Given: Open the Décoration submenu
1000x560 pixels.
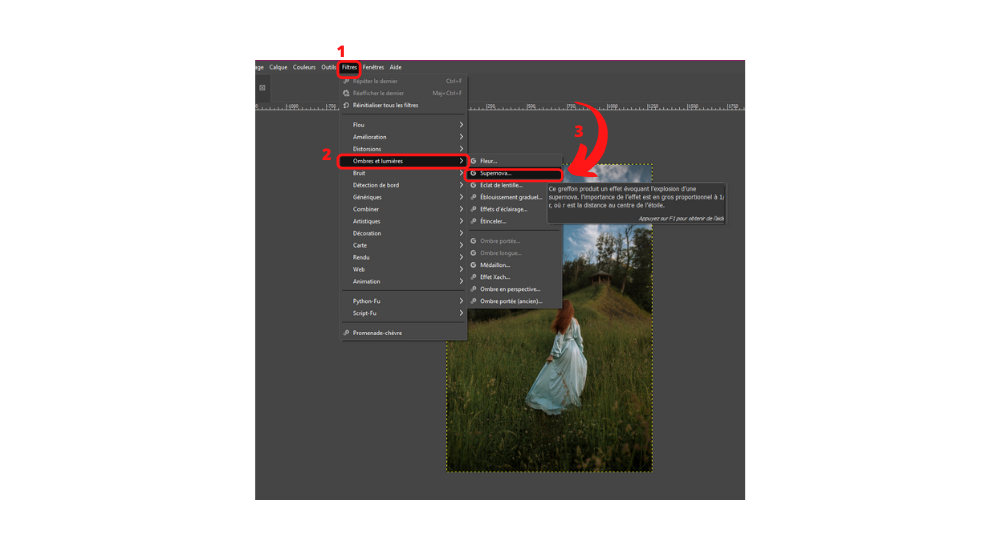Looking at the screenshot, I should [x=403, y=233].
